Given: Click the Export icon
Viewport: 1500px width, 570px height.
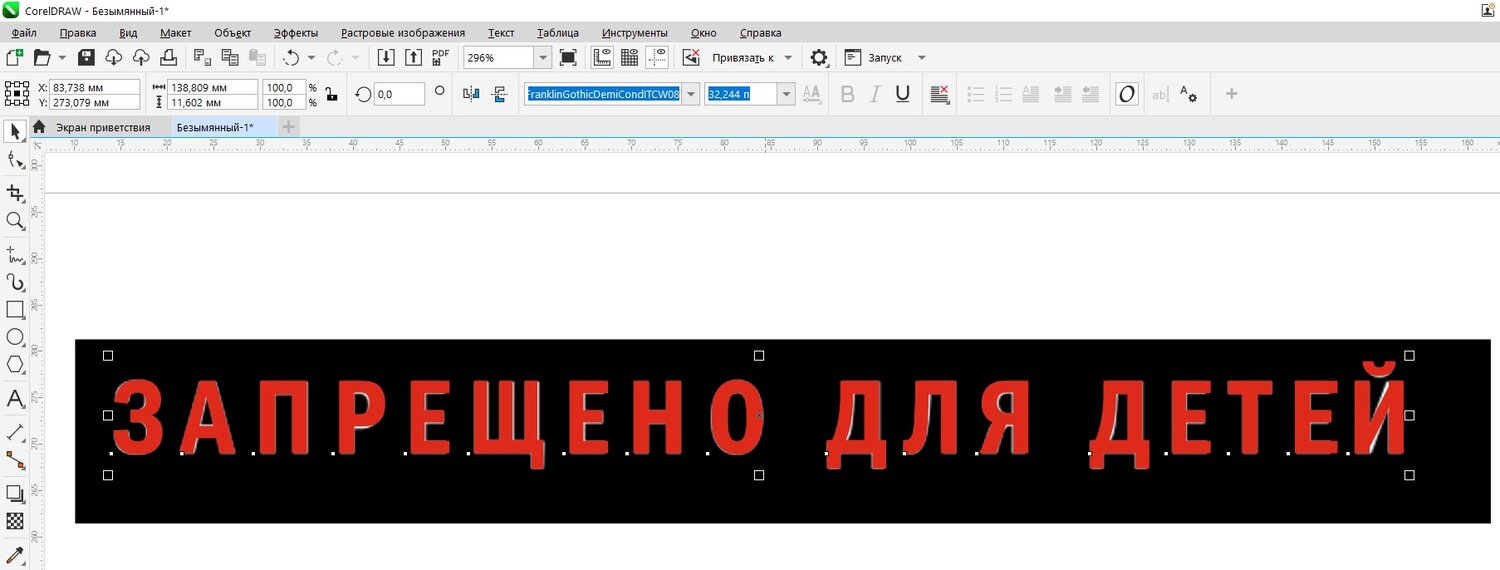Looking at the screenshot, I should tap(413, 58).
